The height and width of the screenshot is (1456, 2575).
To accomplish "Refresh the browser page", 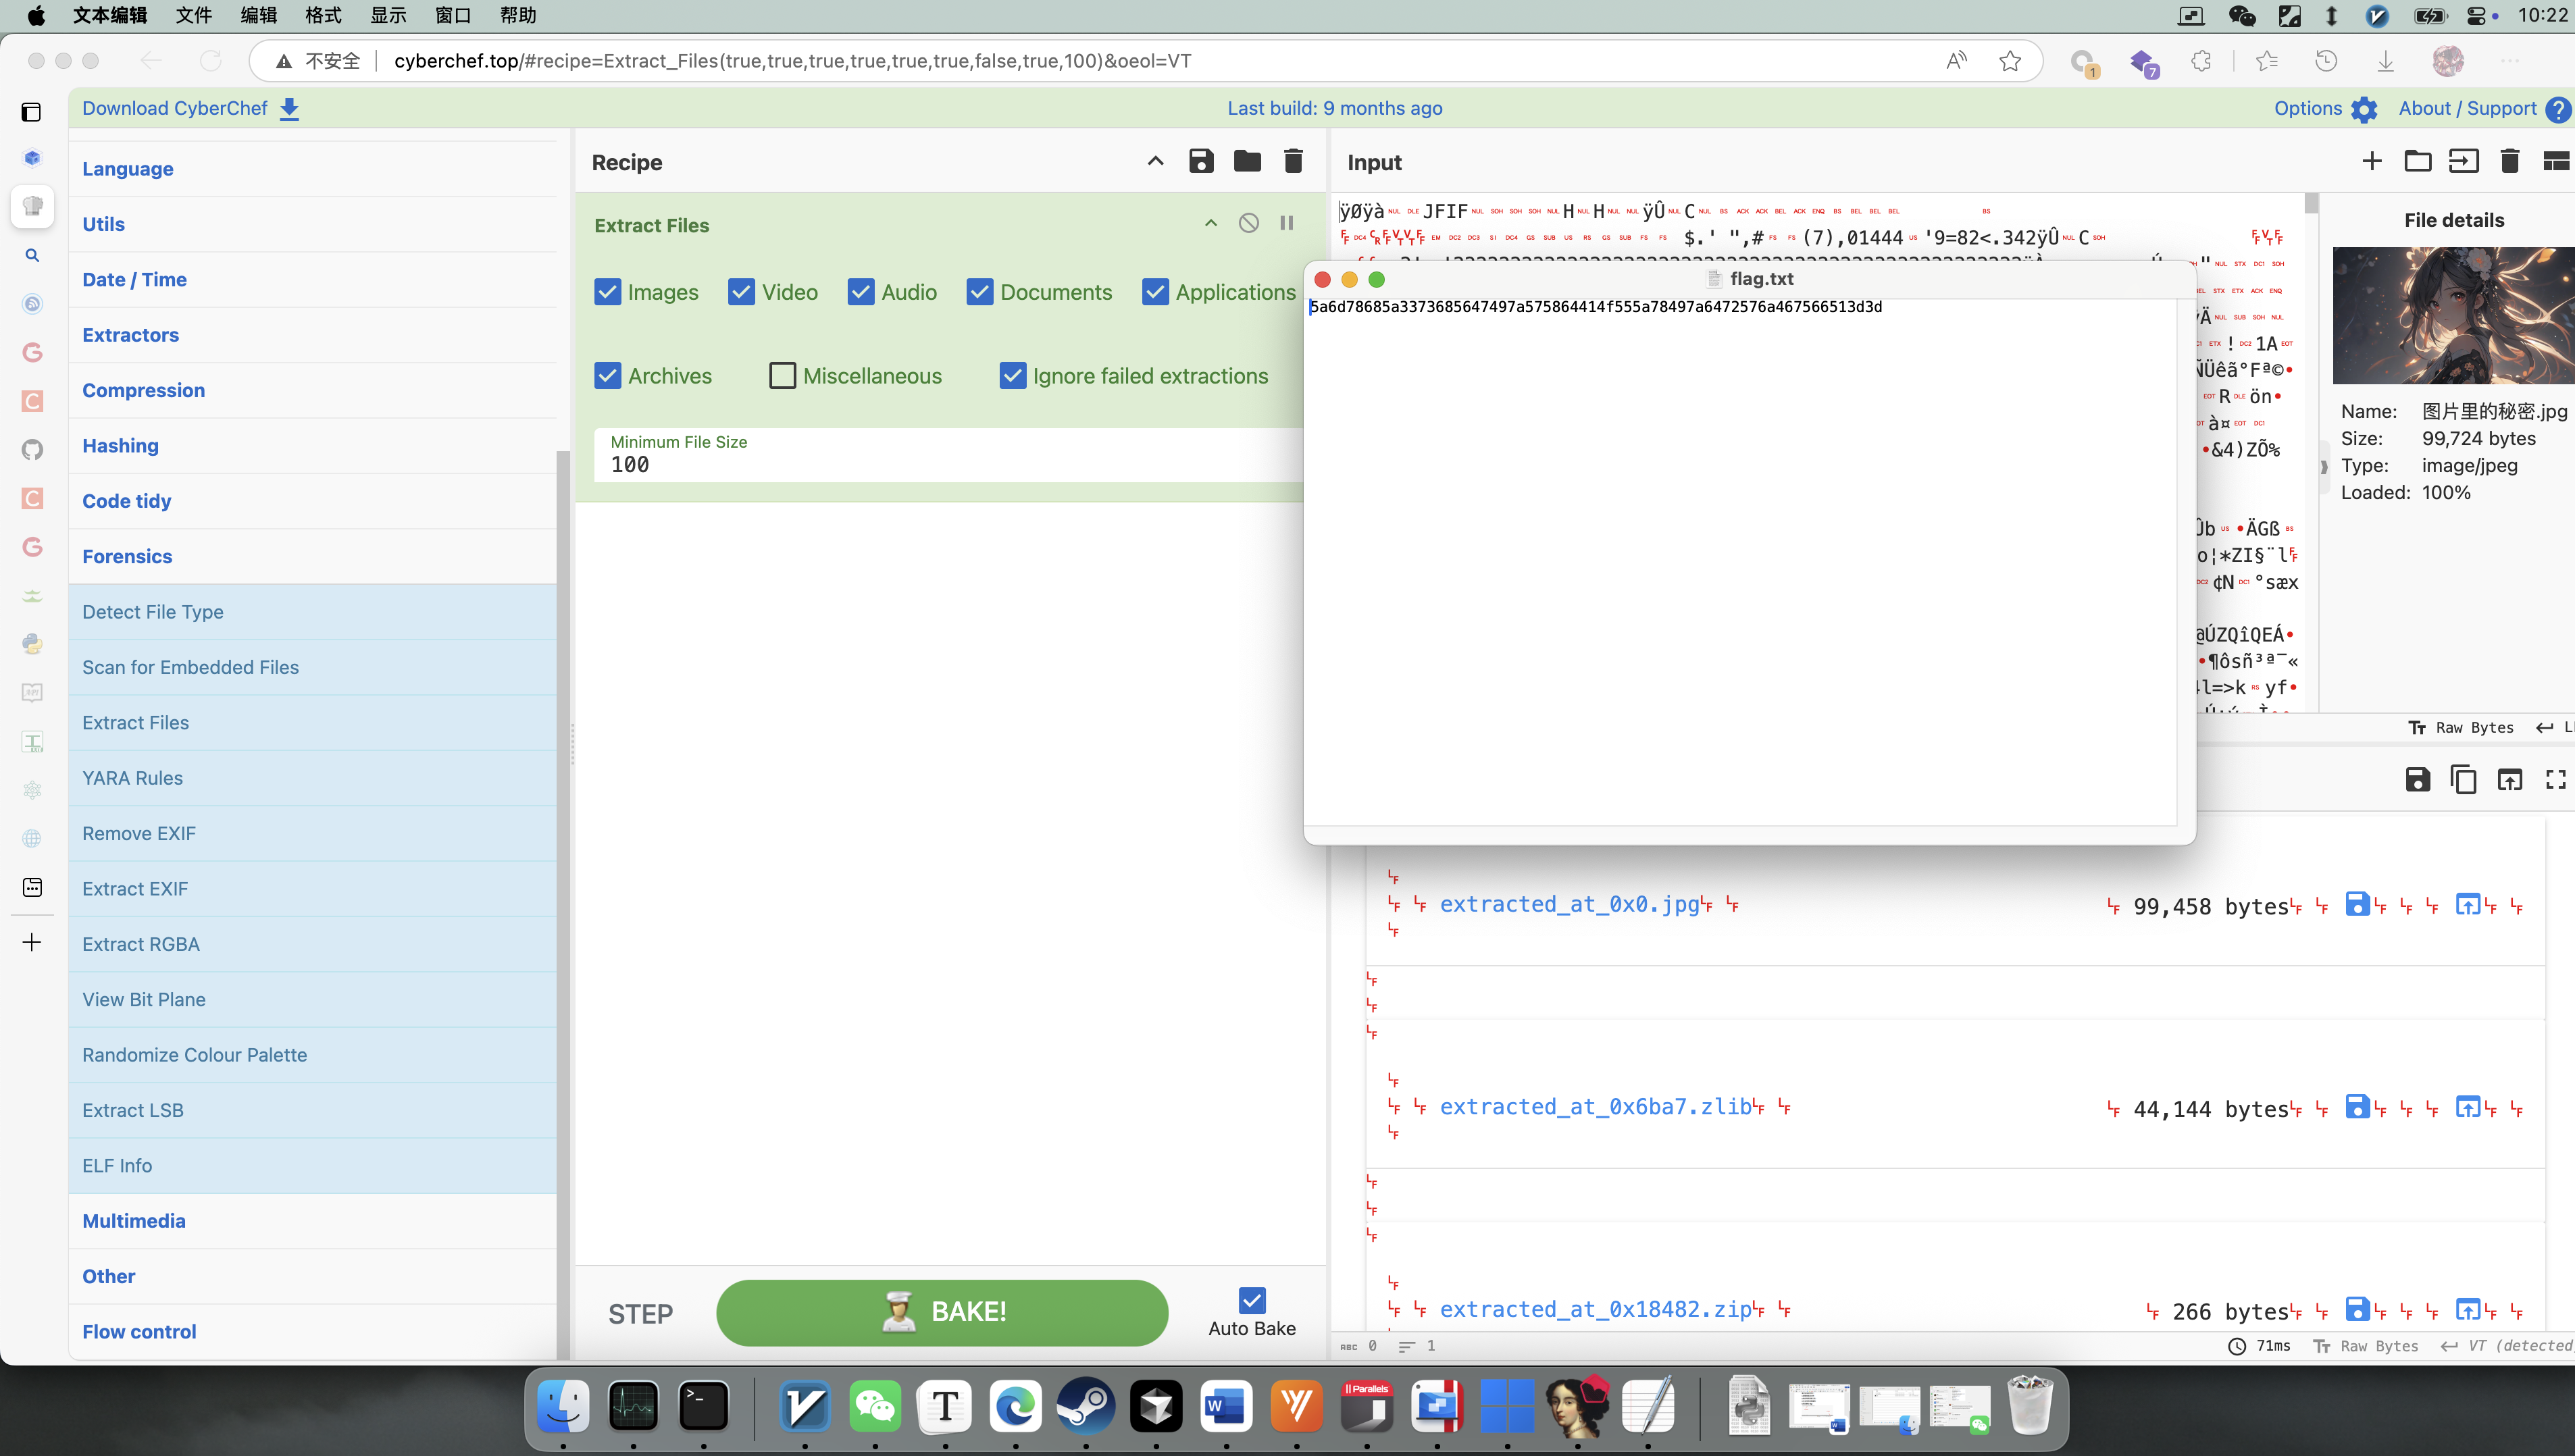I will [211, 61].
